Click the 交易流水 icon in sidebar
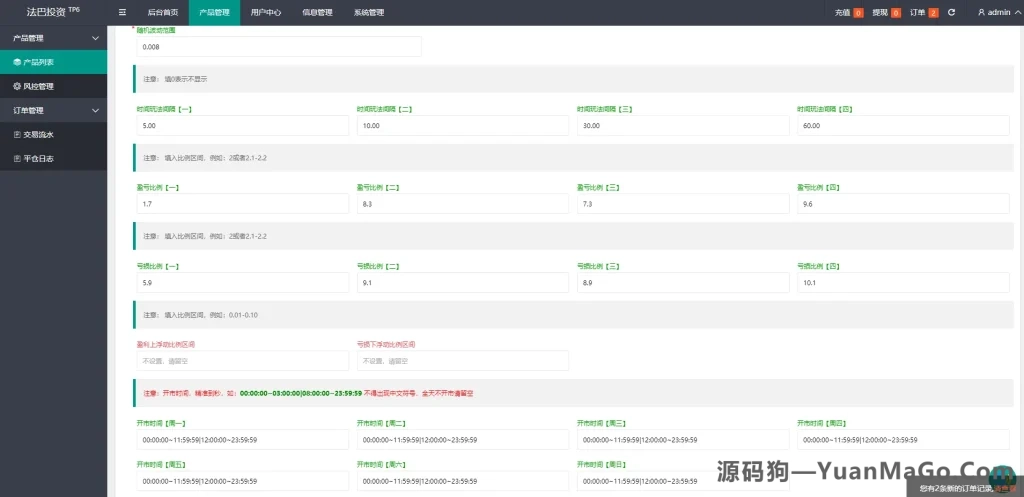Image resolution: width=1024 pixels, height=497 pixels. pyautogui.click(x=17, y=134)
